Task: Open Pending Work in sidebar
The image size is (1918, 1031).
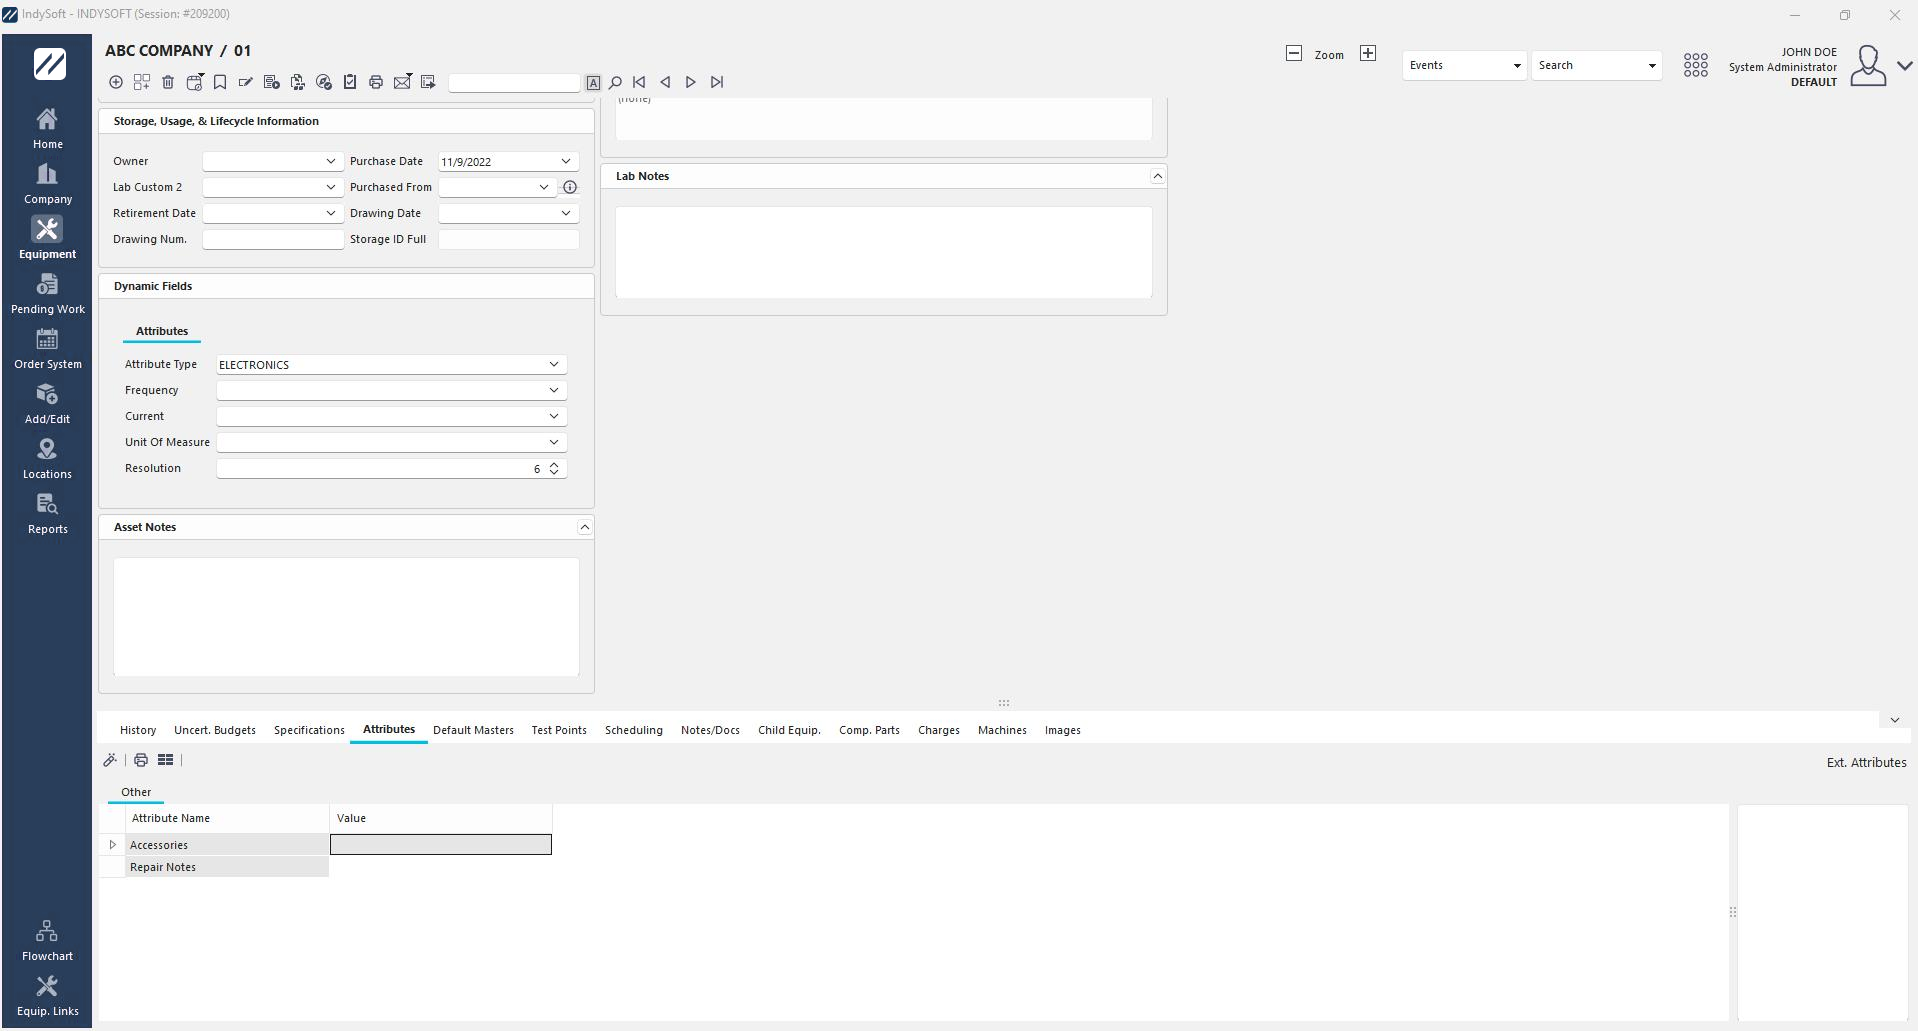Action: coord(47,293)
